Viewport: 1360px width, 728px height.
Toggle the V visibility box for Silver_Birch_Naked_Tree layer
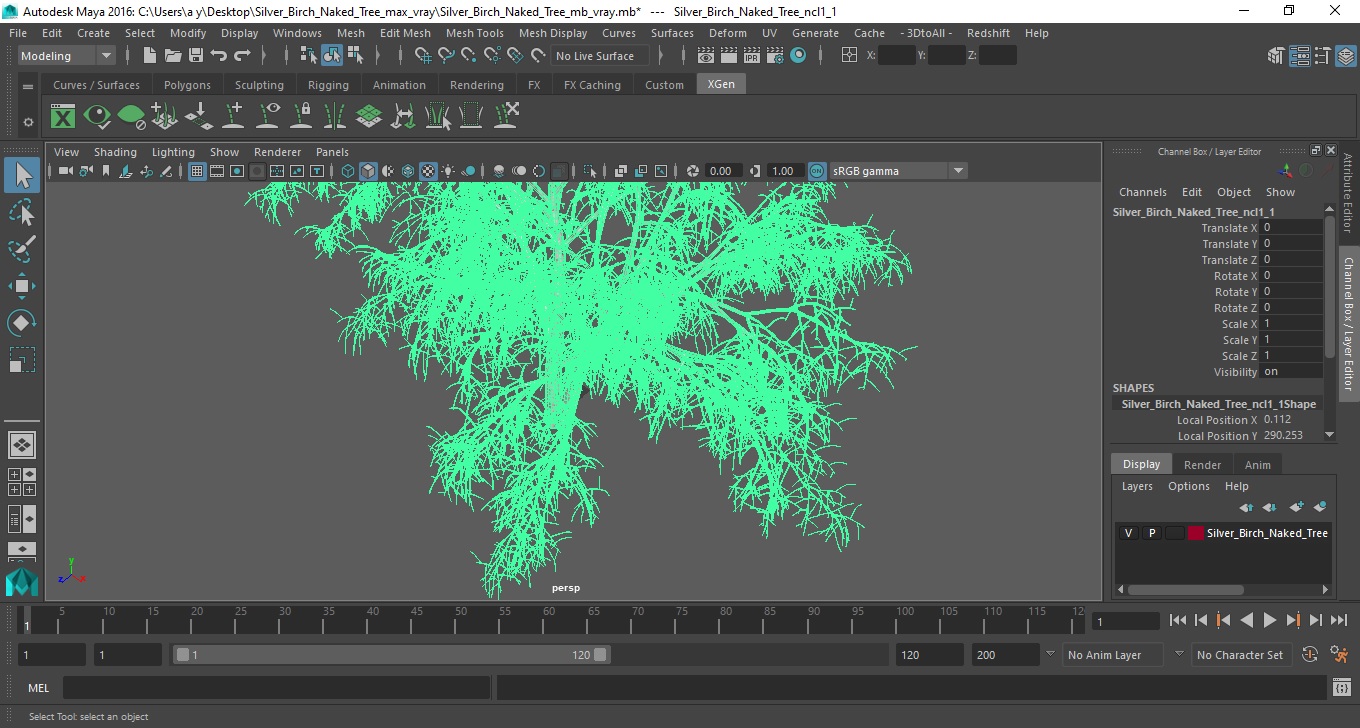click(x=1128, y=533)
